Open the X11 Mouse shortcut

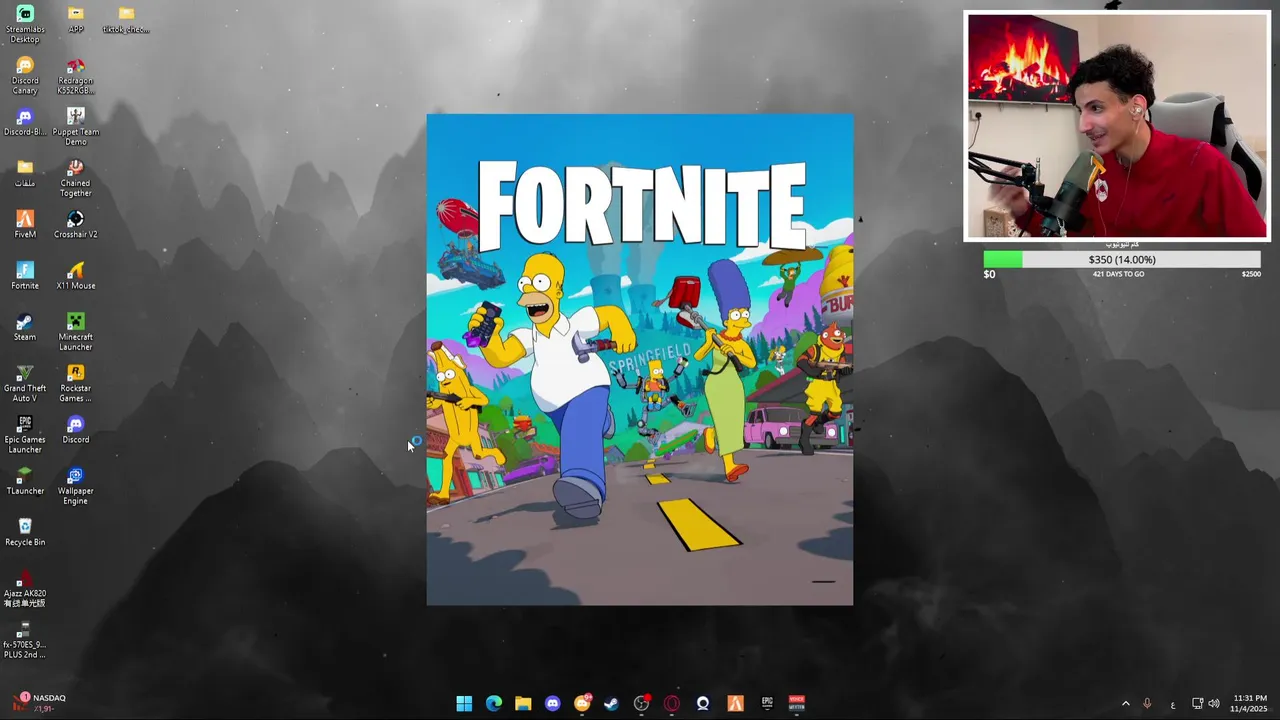click(76, 276)
